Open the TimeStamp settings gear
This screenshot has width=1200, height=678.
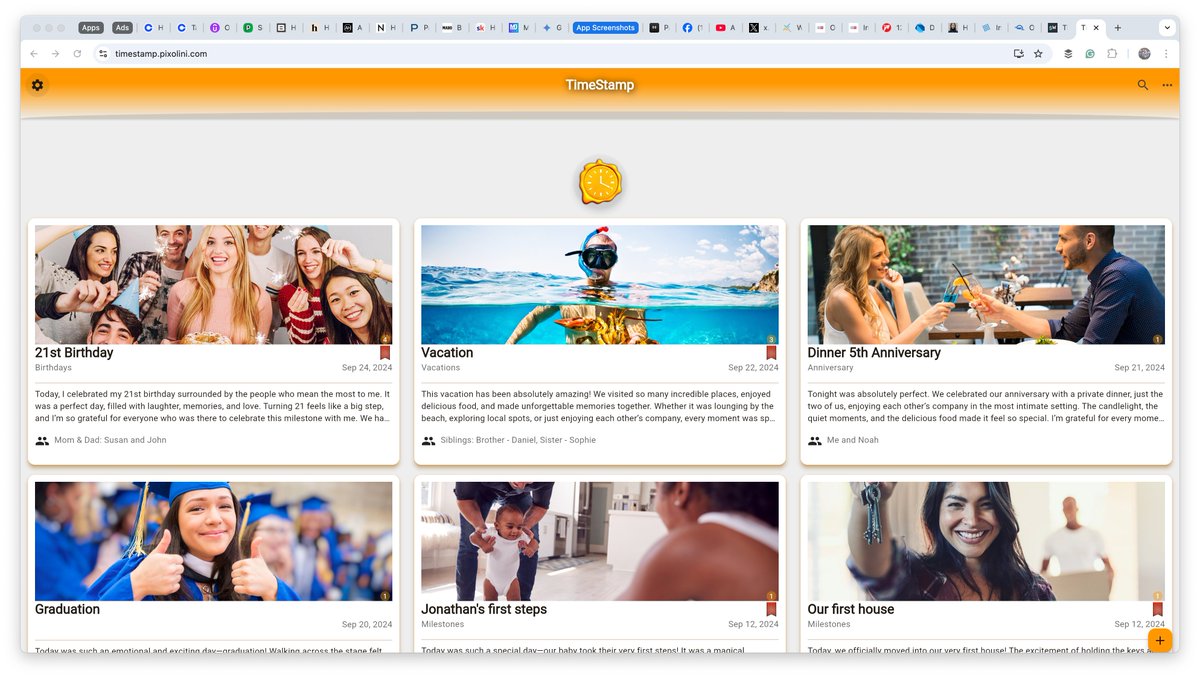37,85
